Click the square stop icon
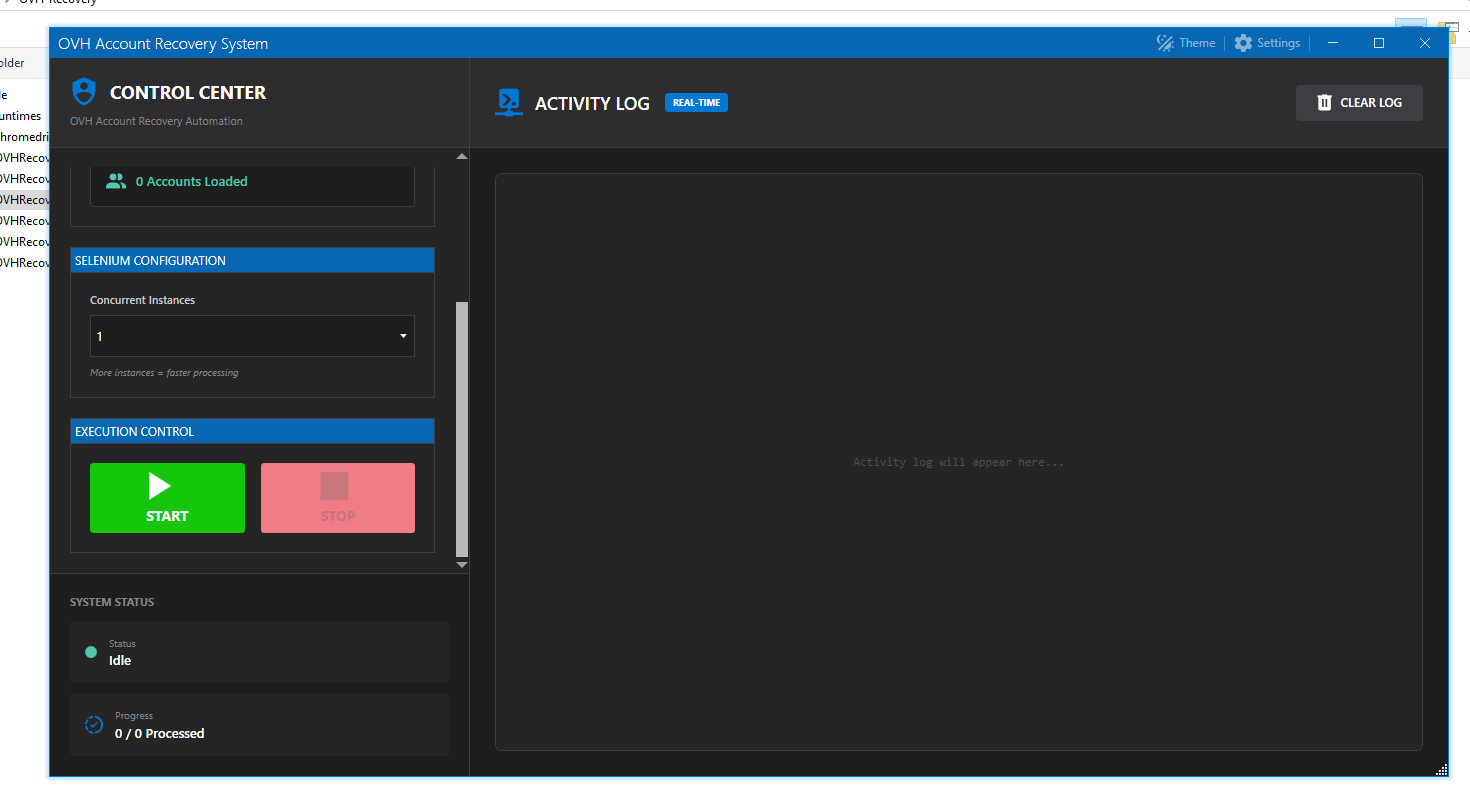The image size is (1470, 799). [x=334, y=487]
